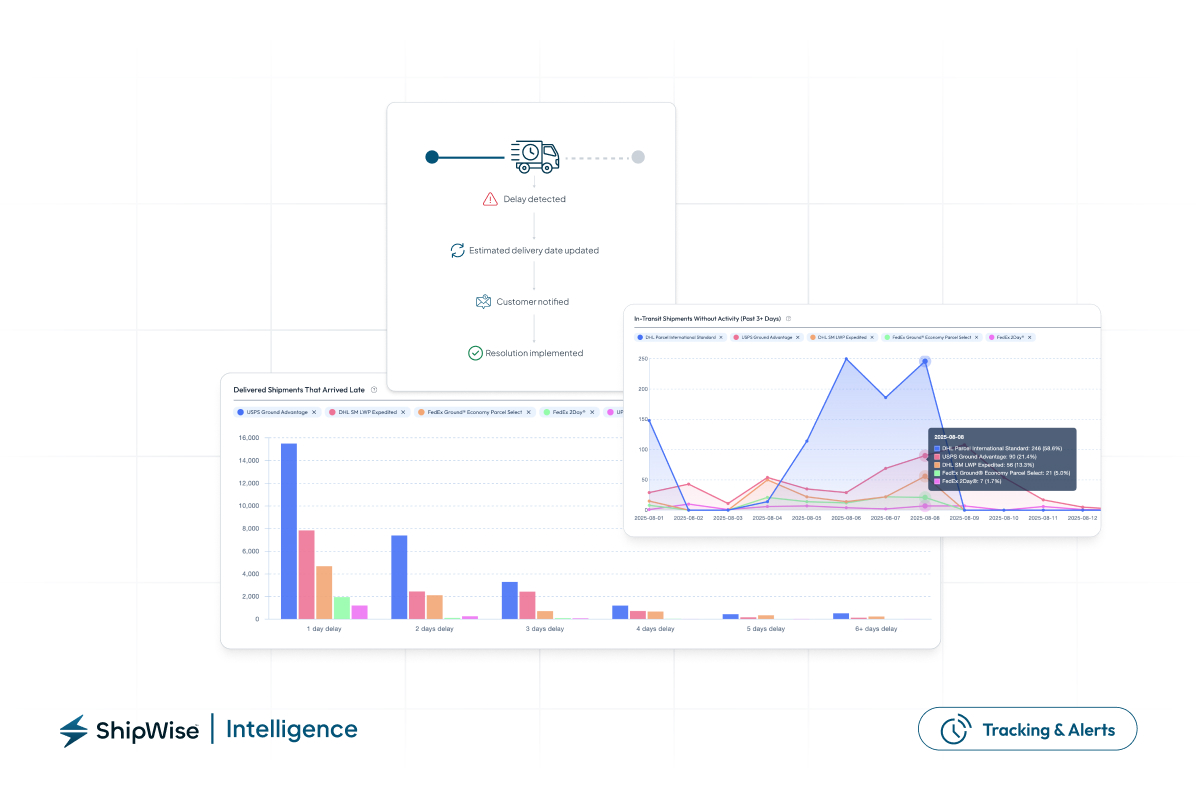1200x800 pixels.
Task: Select the pink bar in 1 day delay group
Action: point(306,574)
